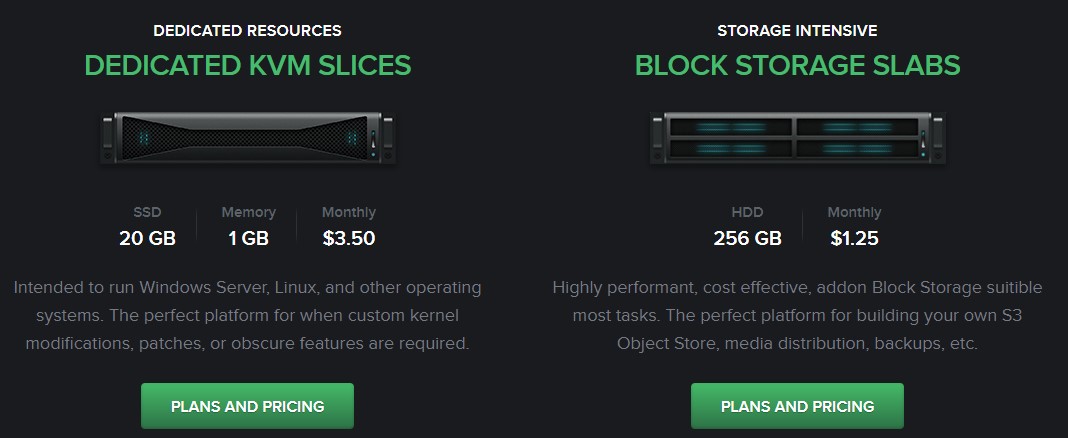1068x438 pixels.
Task: Click the Dedicated KVM Slices server image
Action: 247,138
